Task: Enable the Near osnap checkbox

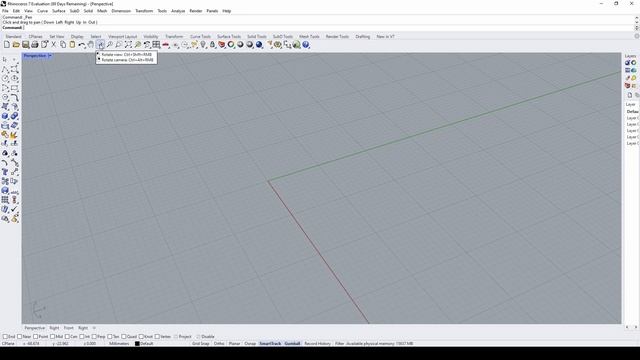Action: [20, 337]
